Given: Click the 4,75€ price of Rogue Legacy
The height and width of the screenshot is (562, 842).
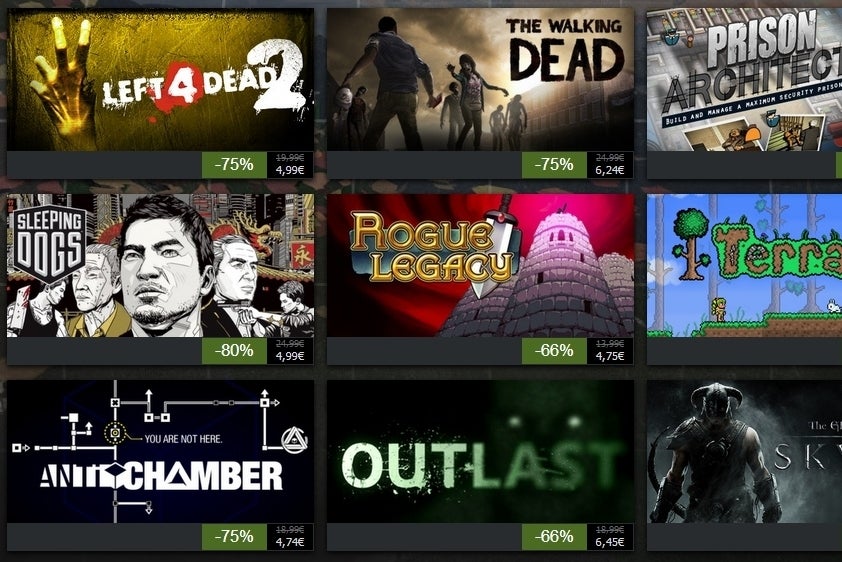Looking at the screenshot, I should (609, 356).
